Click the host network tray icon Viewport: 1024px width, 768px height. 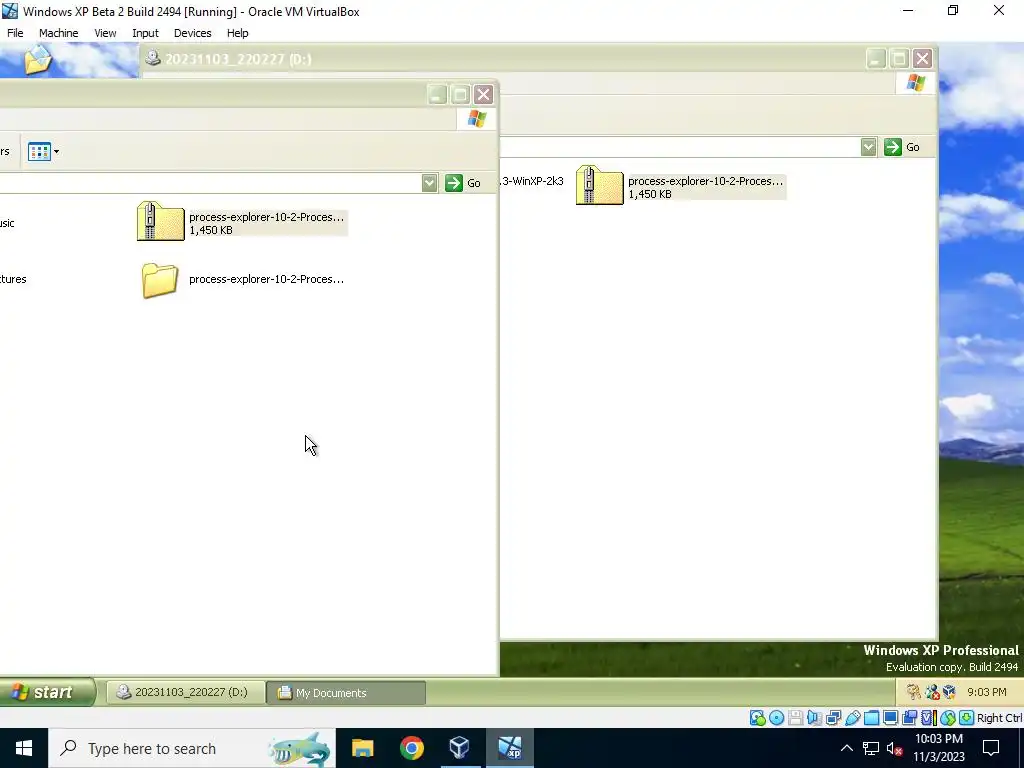coord(871,748)
